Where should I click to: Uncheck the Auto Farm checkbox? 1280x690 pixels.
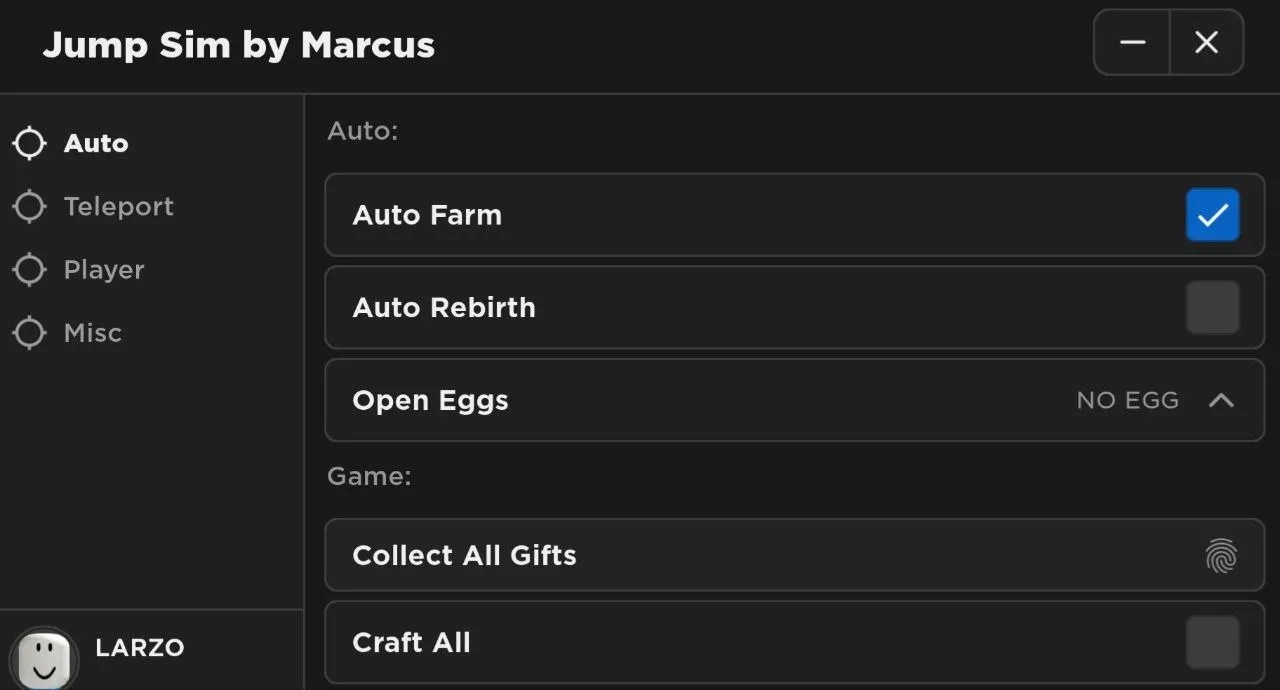pos(1213,214)
